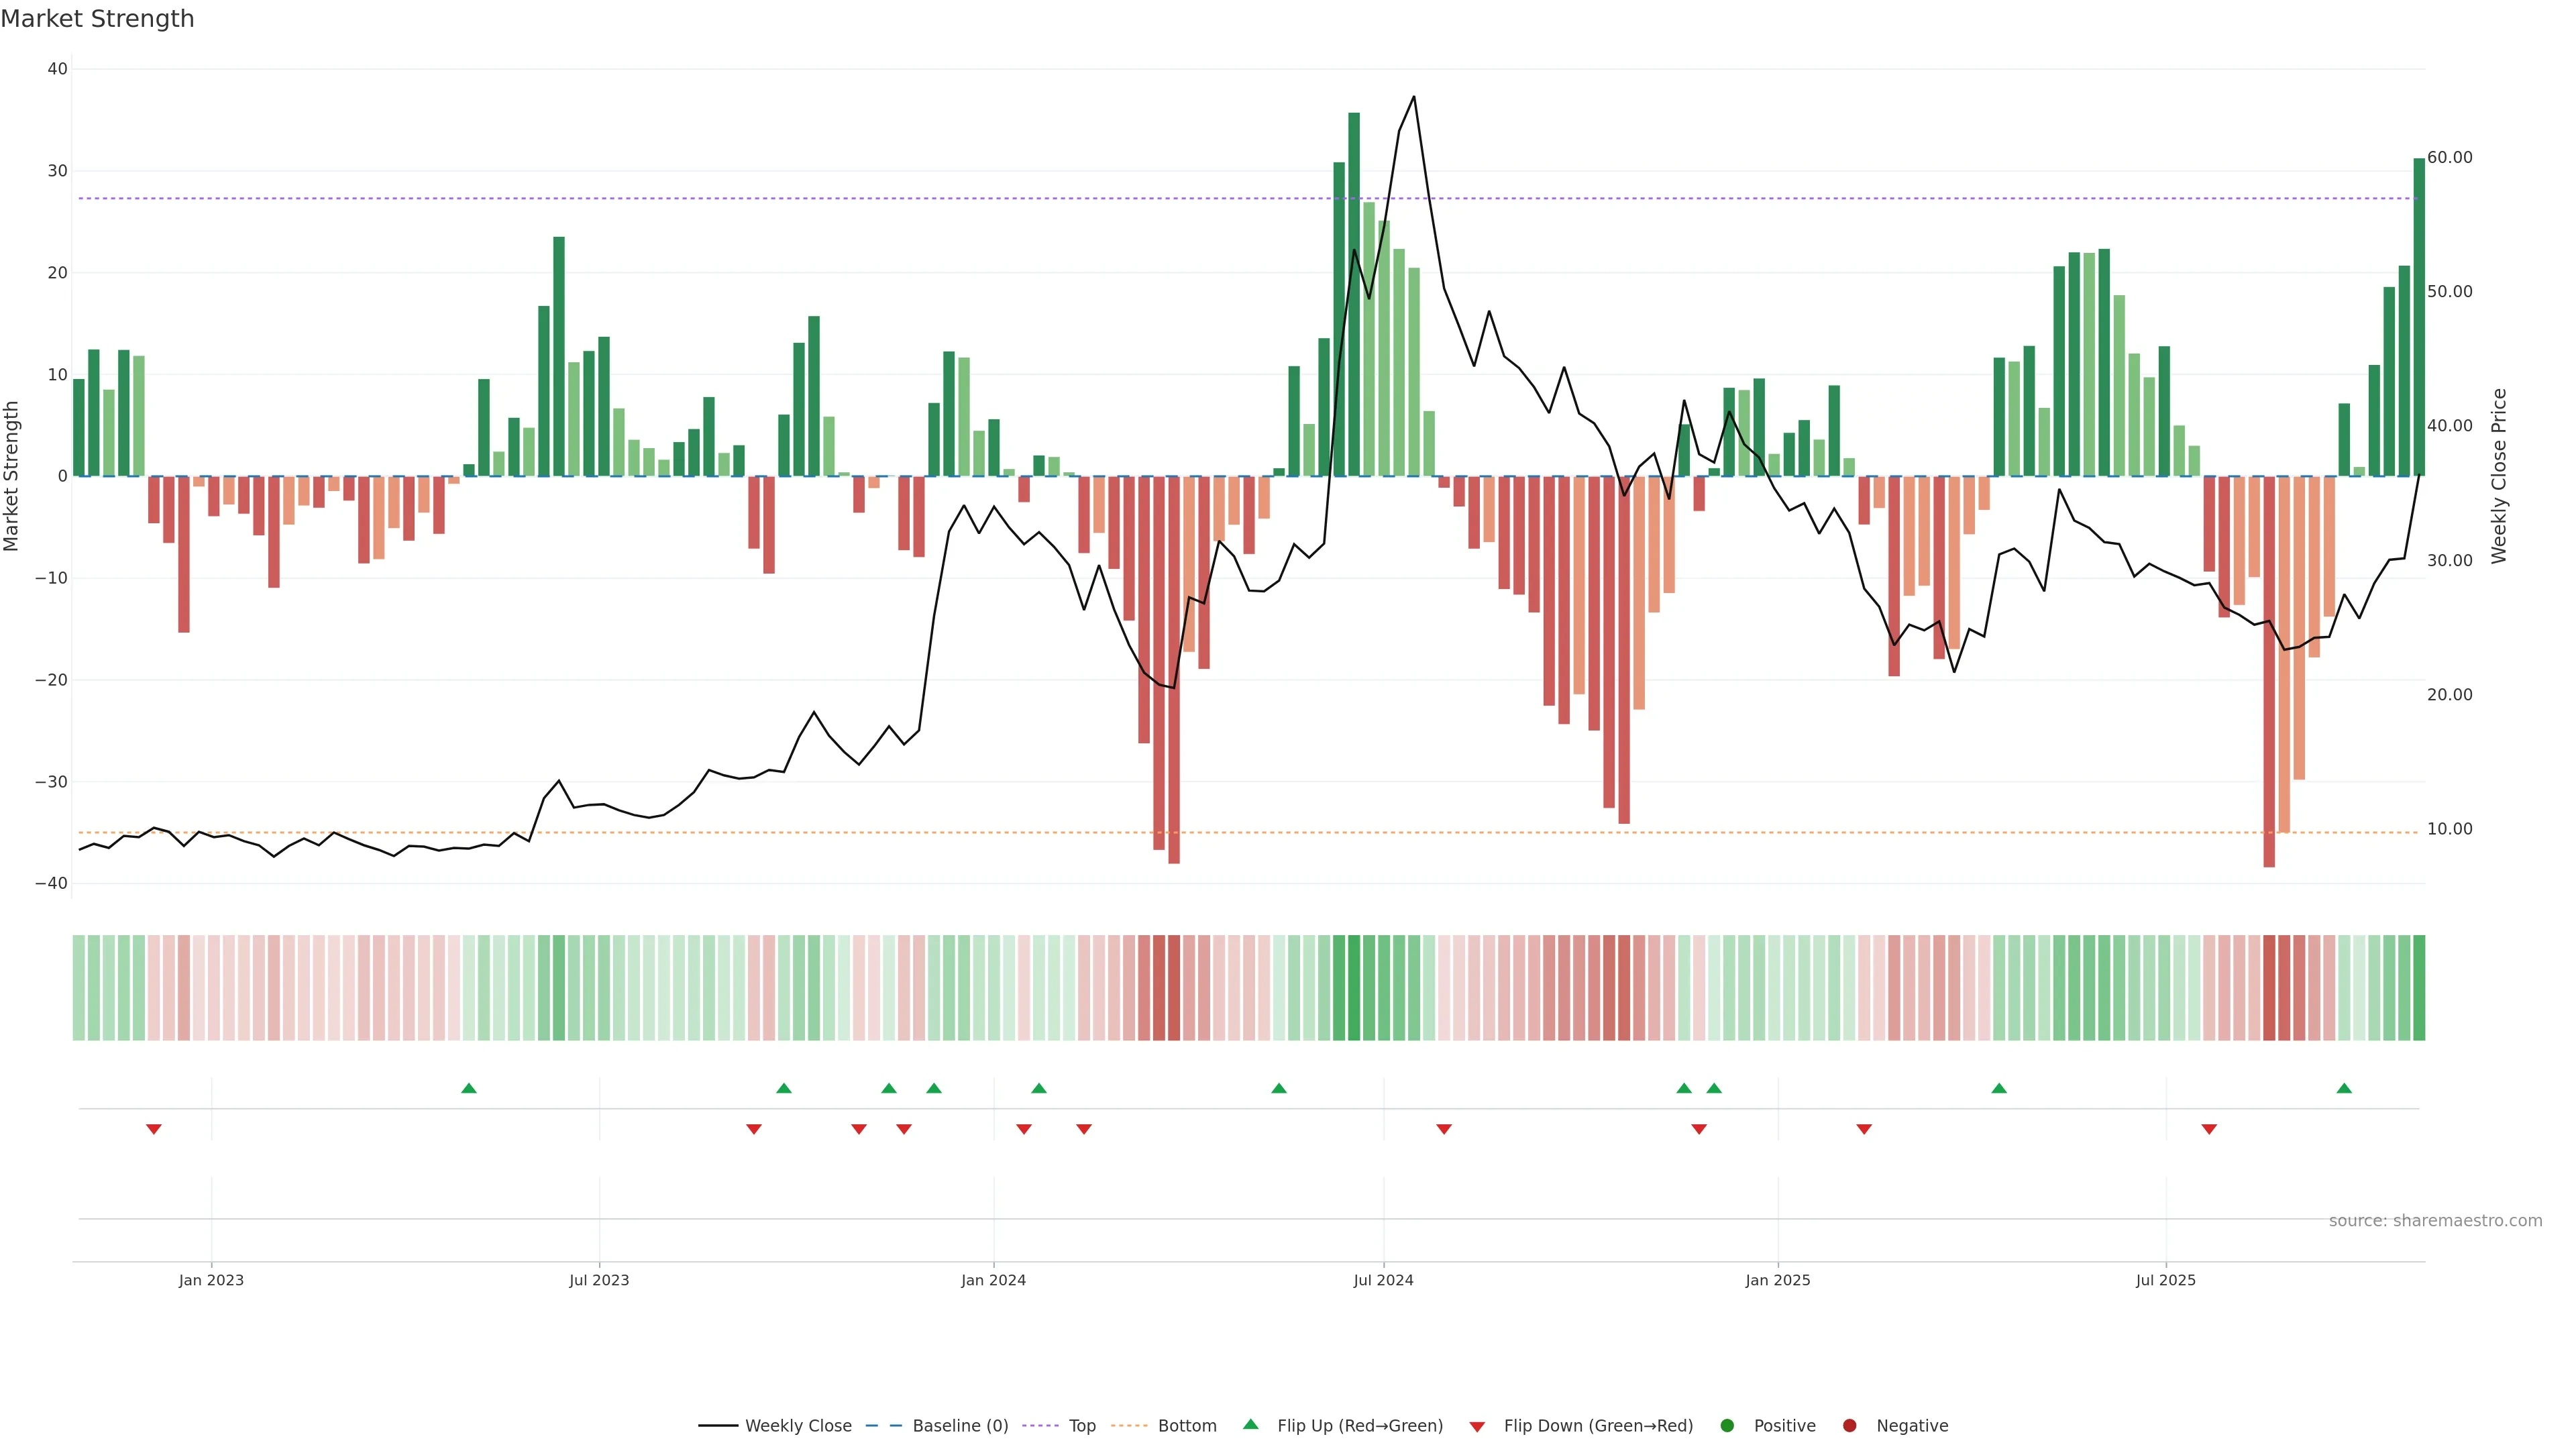This screenshot has width=2576, height=1449.
Task: Click the last green flip-up triangle marker
Action: (2344, 1088)
